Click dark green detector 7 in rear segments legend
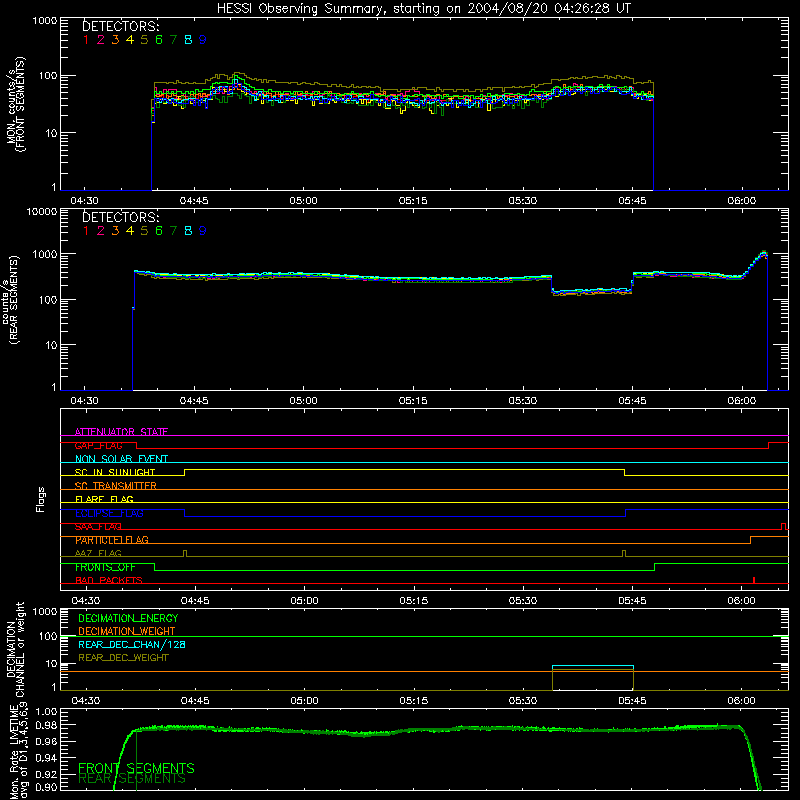Image resolution: width=800 pixels, height=800 pixels. click(x=173, y=231)
